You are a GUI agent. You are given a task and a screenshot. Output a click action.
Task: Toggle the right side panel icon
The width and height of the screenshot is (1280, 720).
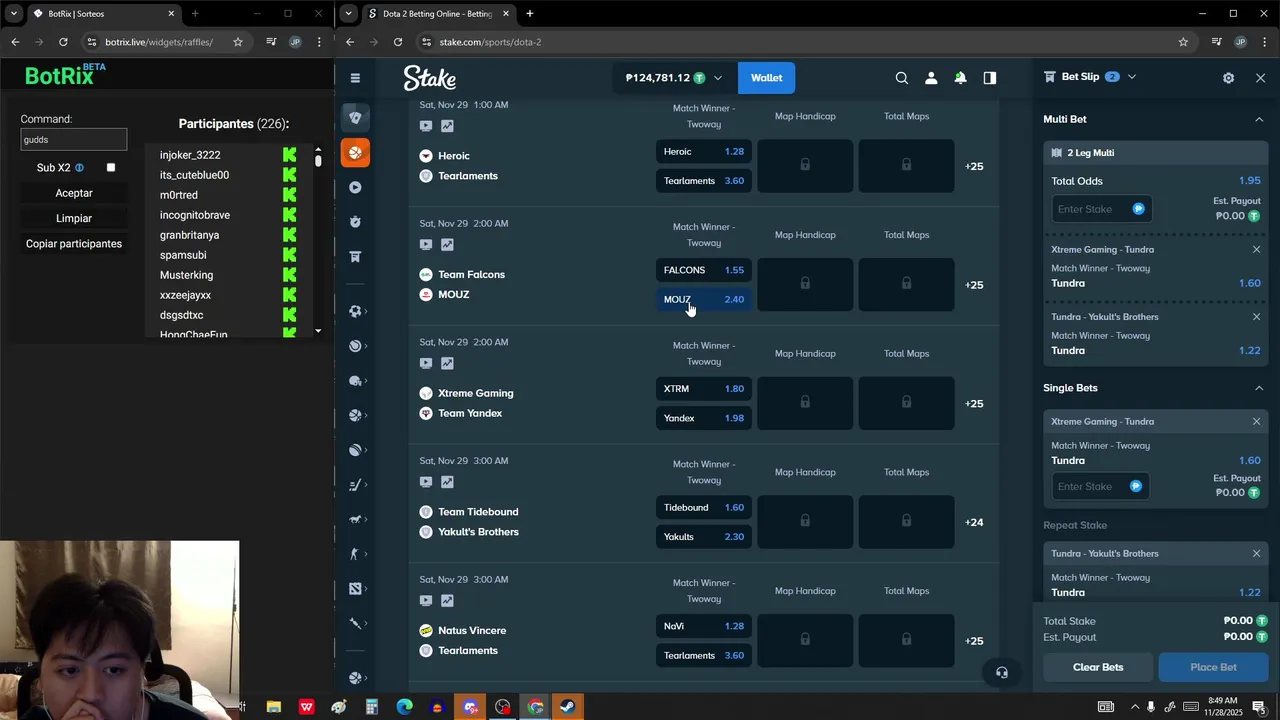pyautogui.click(x=990, y=78)
